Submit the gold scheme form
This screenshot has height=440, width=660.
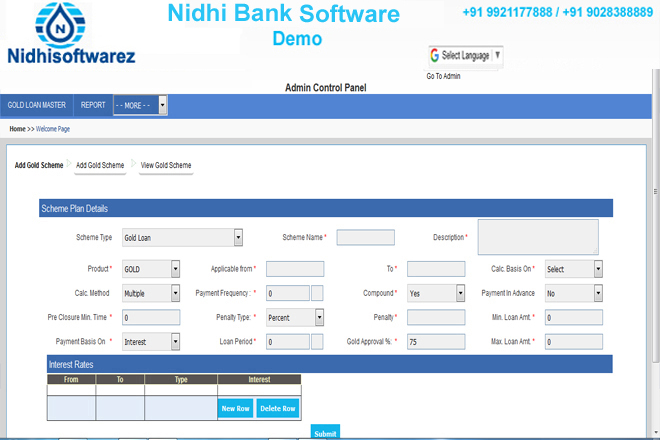(x=325, y=432)
